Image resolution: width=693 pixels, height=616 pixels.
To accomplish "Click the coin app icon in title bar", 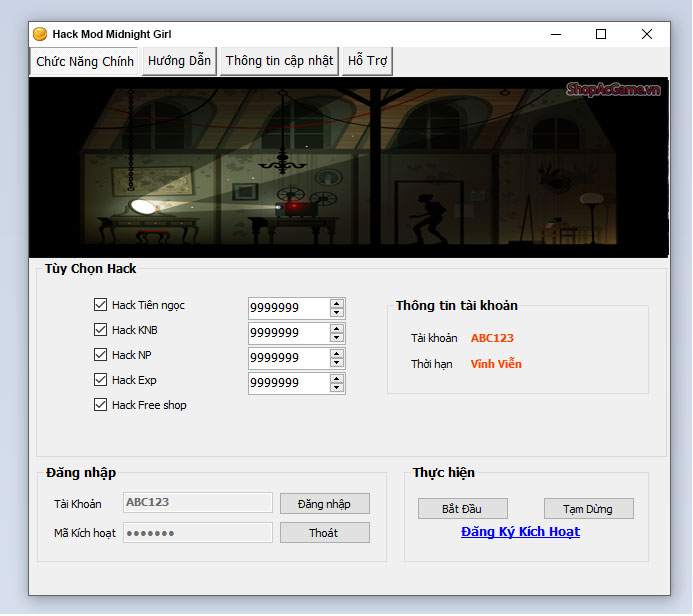I will 40,34.
